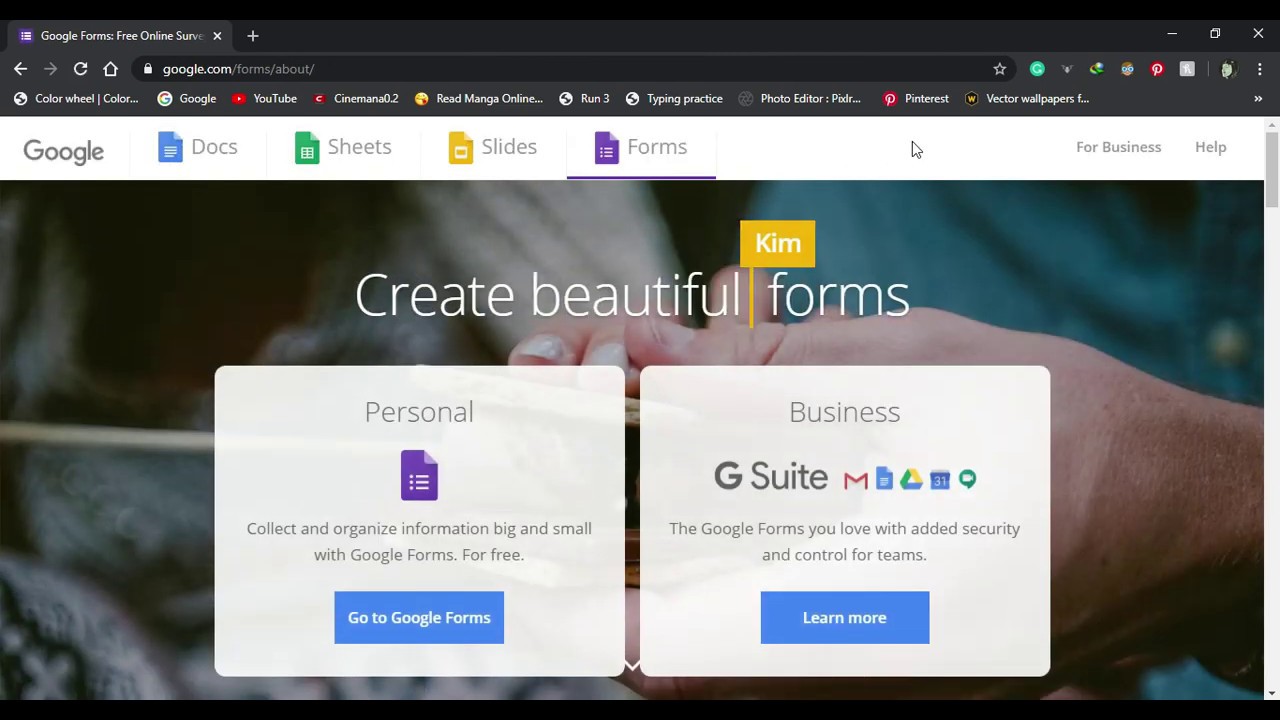The width and height of the screenshot is (1280, 720).
Task: Switch to the Sheets tab
Action: [x=343, y=147]
